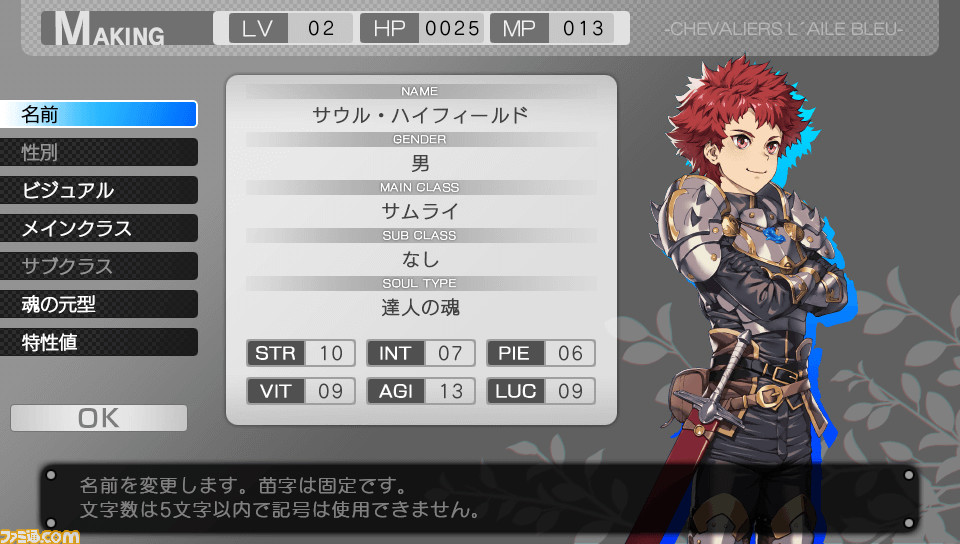Confirm with the OK button
The width and height of the screenshot is (960, 544).
[99, 418]
